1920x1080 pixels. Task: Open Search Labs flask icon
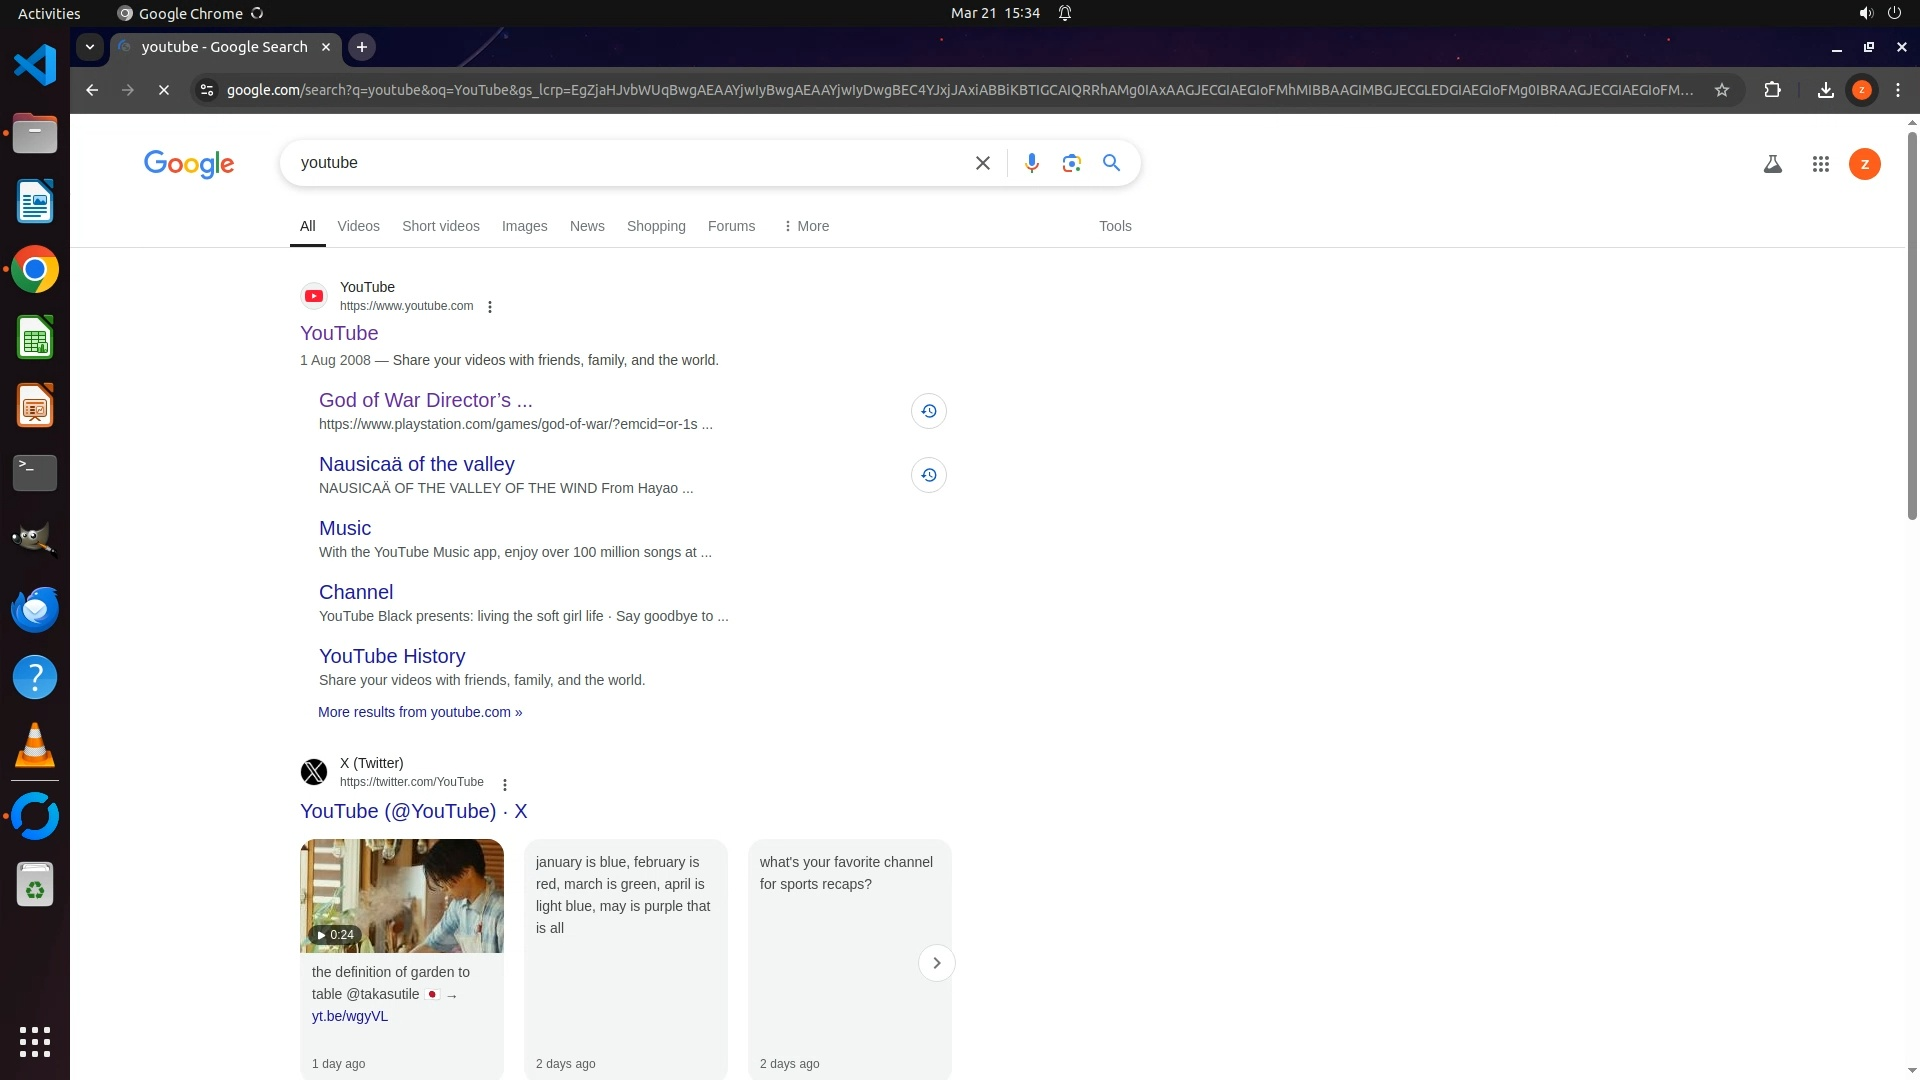point(1772,164)
